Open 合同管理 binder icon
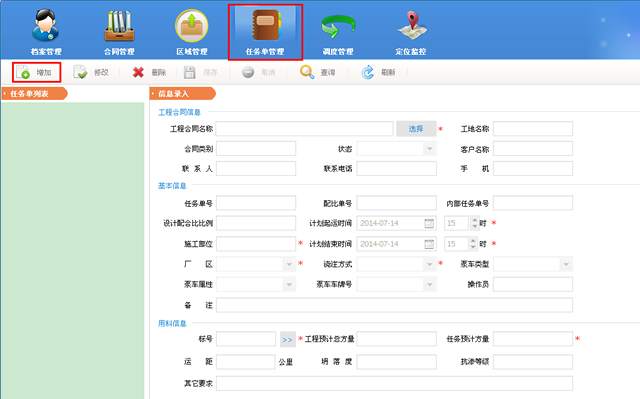The image size is (640, 399). coord(119,26)
